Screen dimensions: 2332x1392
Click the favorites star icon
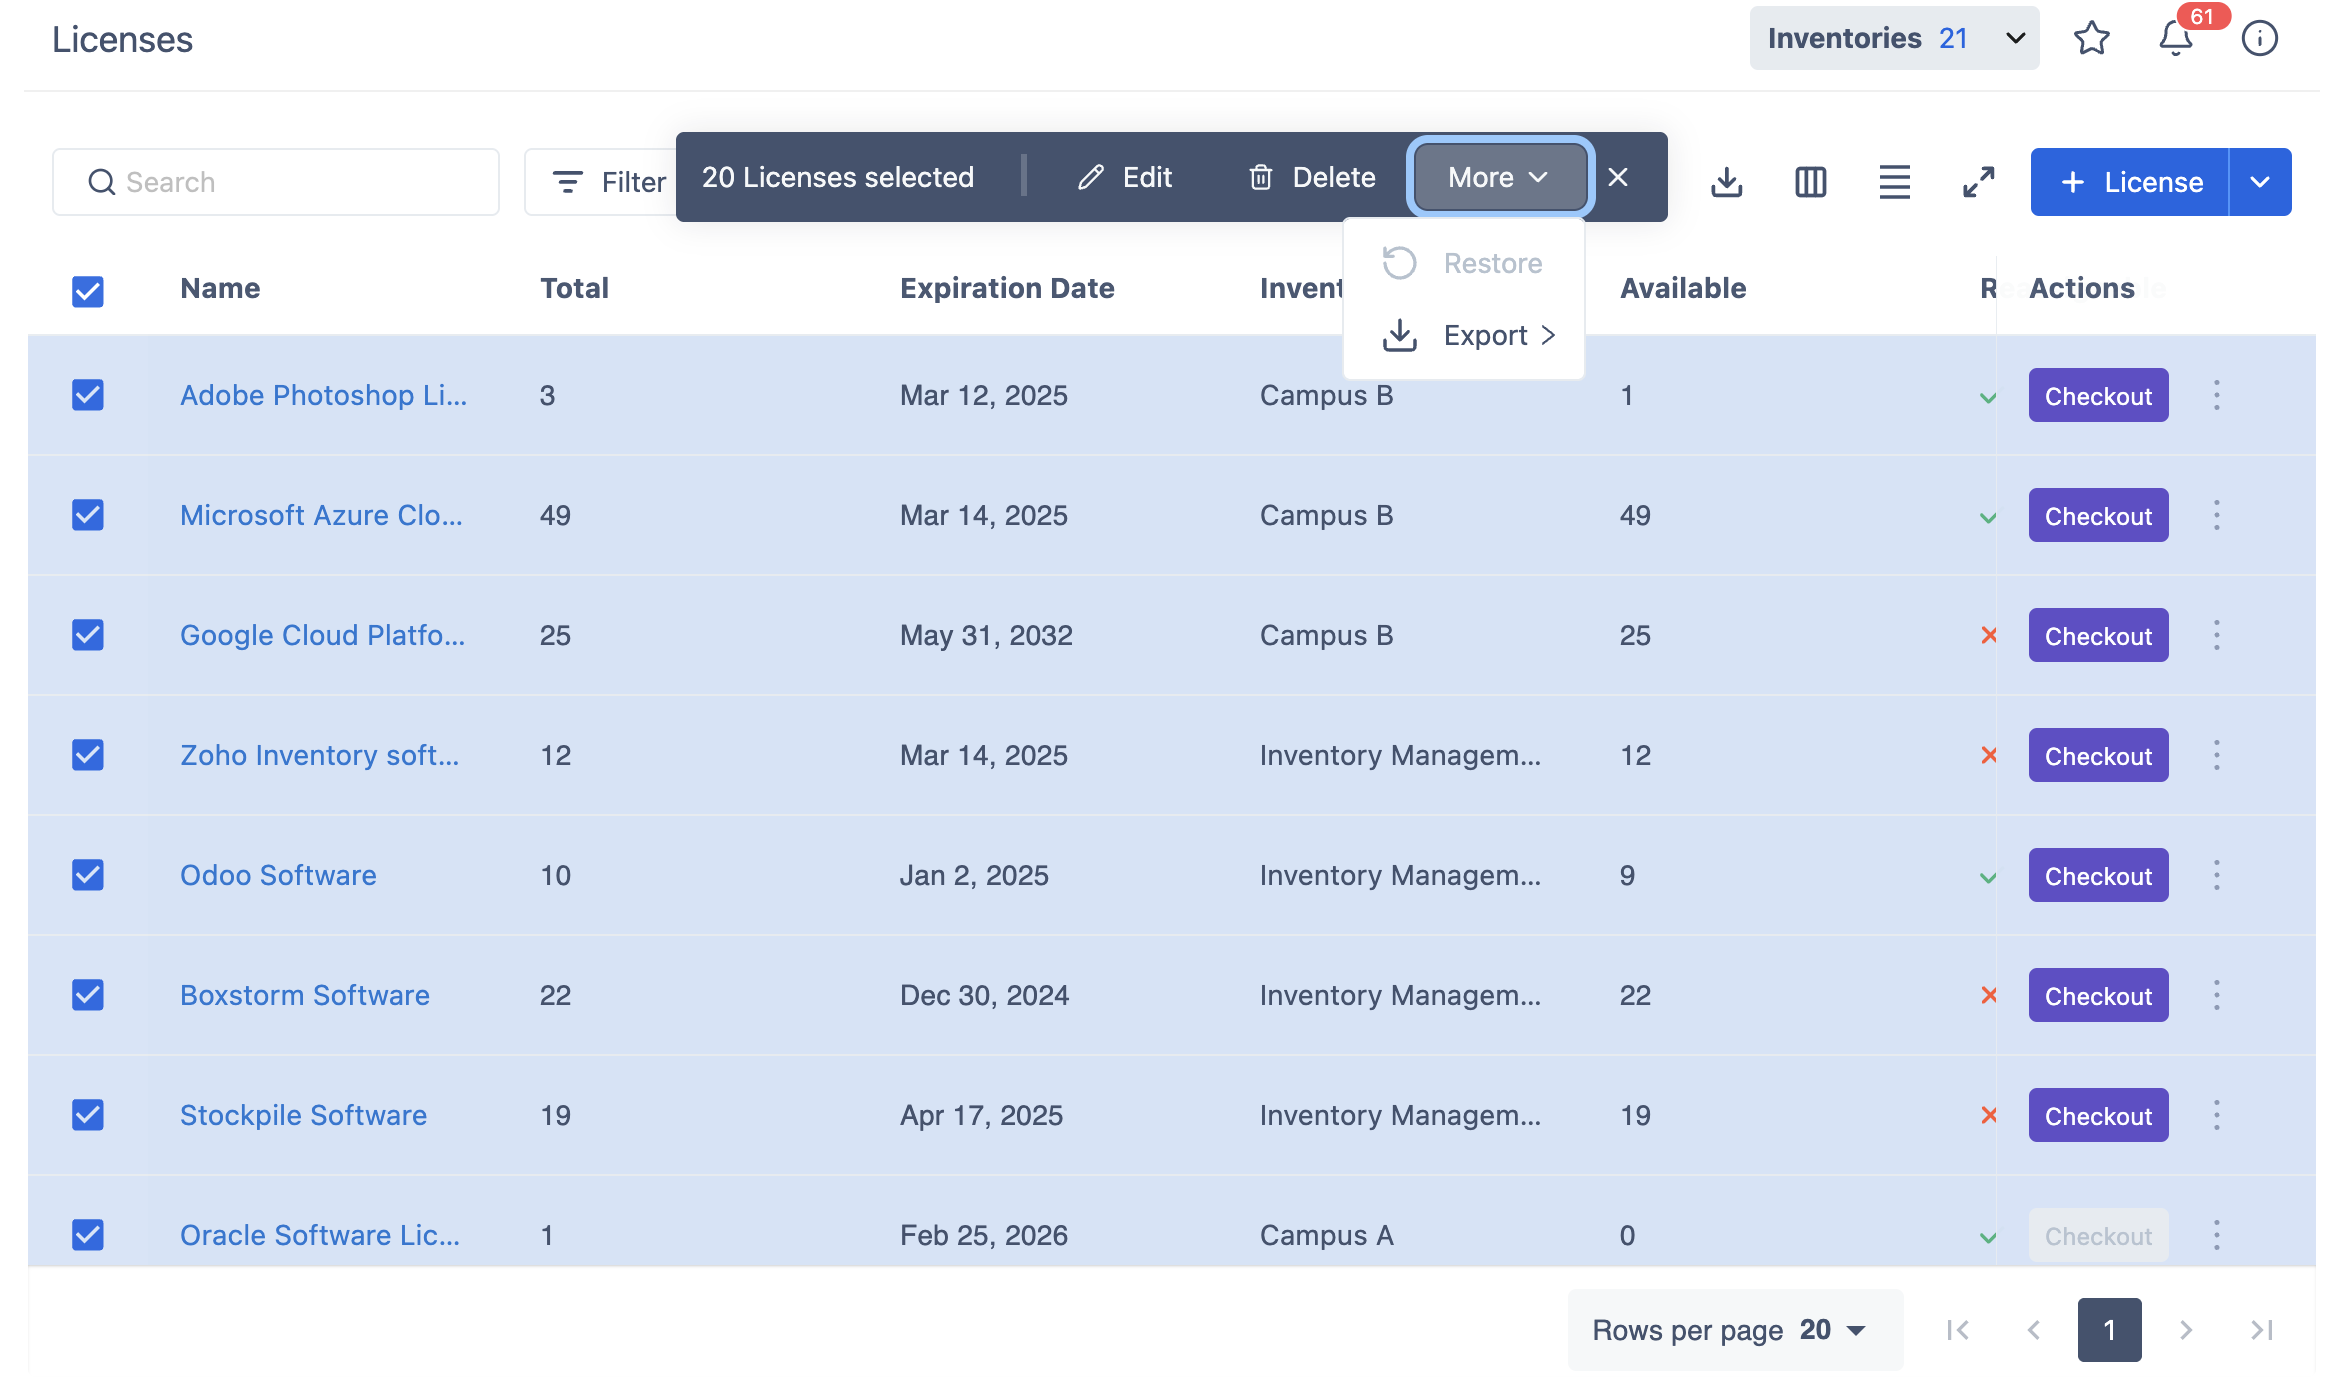2091,39
